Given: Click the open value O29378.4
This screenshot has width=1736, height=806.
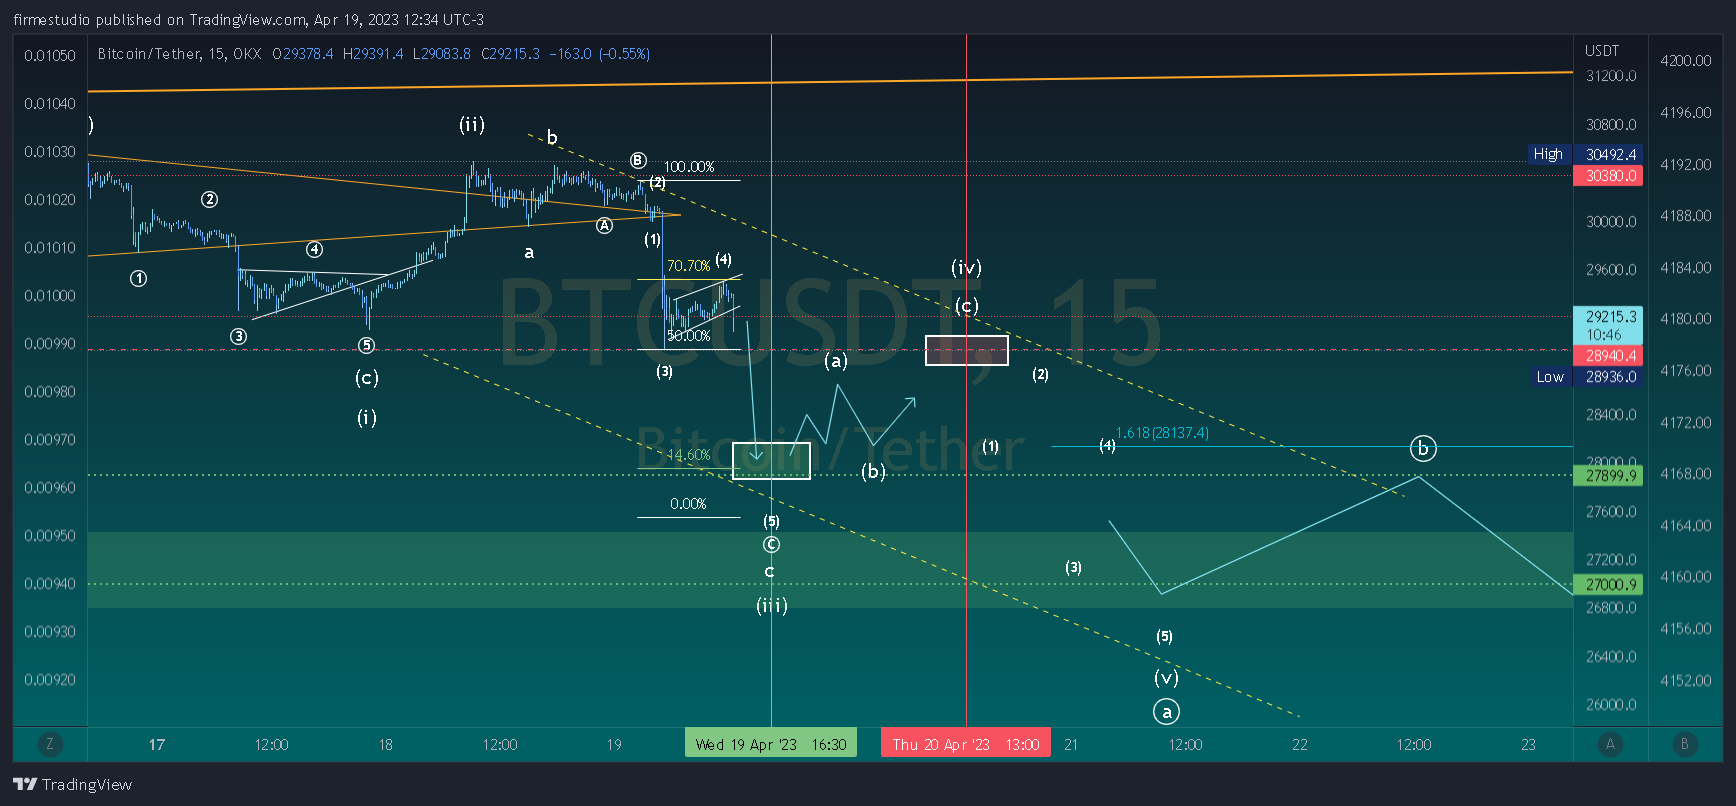Looking at the screenshot, I should [x=303, y=54].
